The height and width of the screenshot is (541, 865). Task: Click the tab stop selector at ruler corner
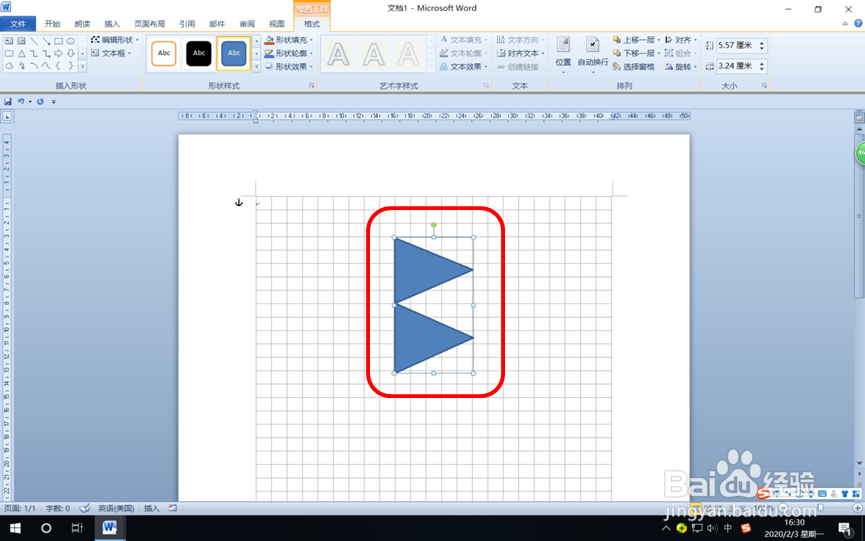pyautogui.click(x=7, y=116)
